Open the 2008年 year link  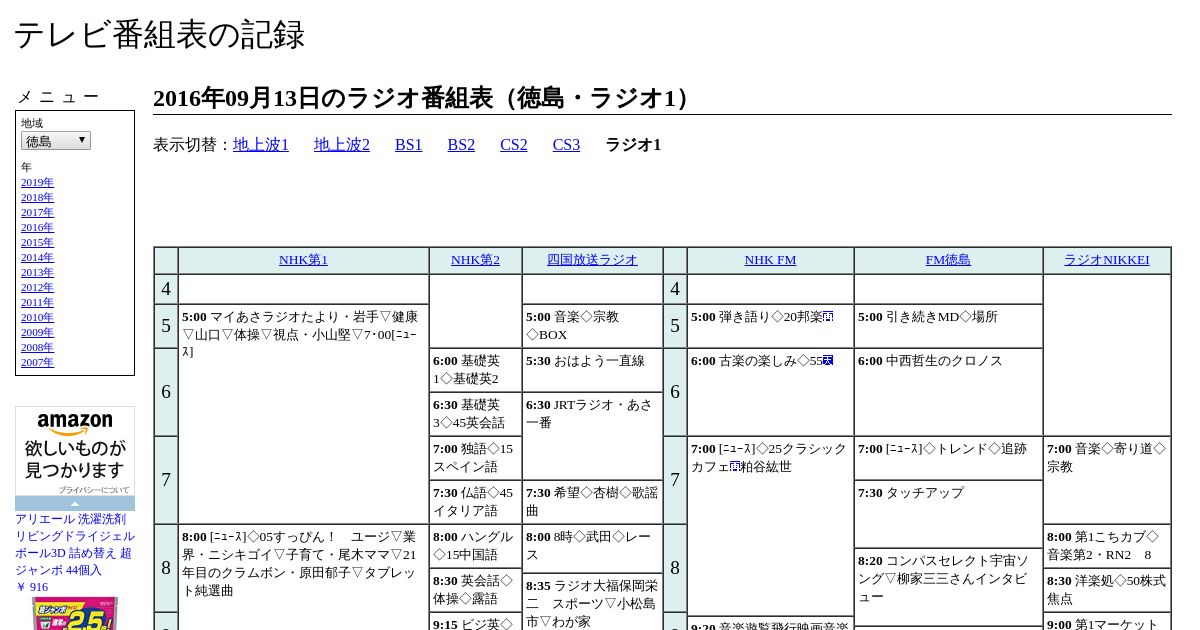tap(37, 347)
